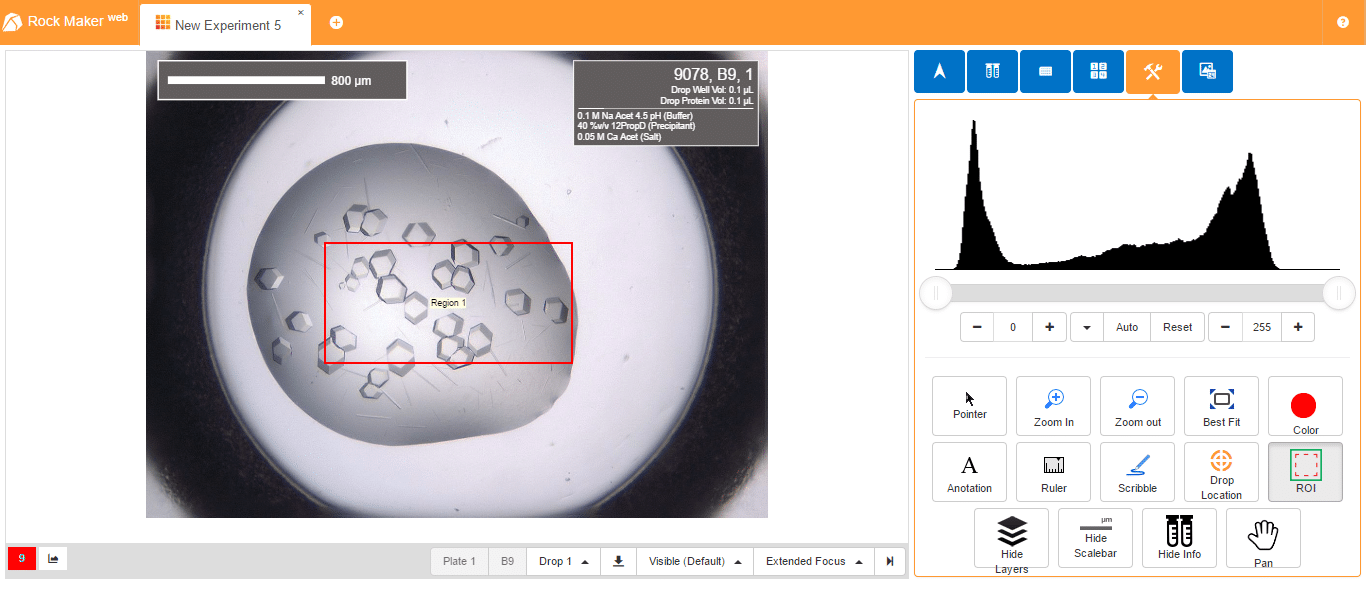
Task: Click the download image button
Action: pos(618,561)
